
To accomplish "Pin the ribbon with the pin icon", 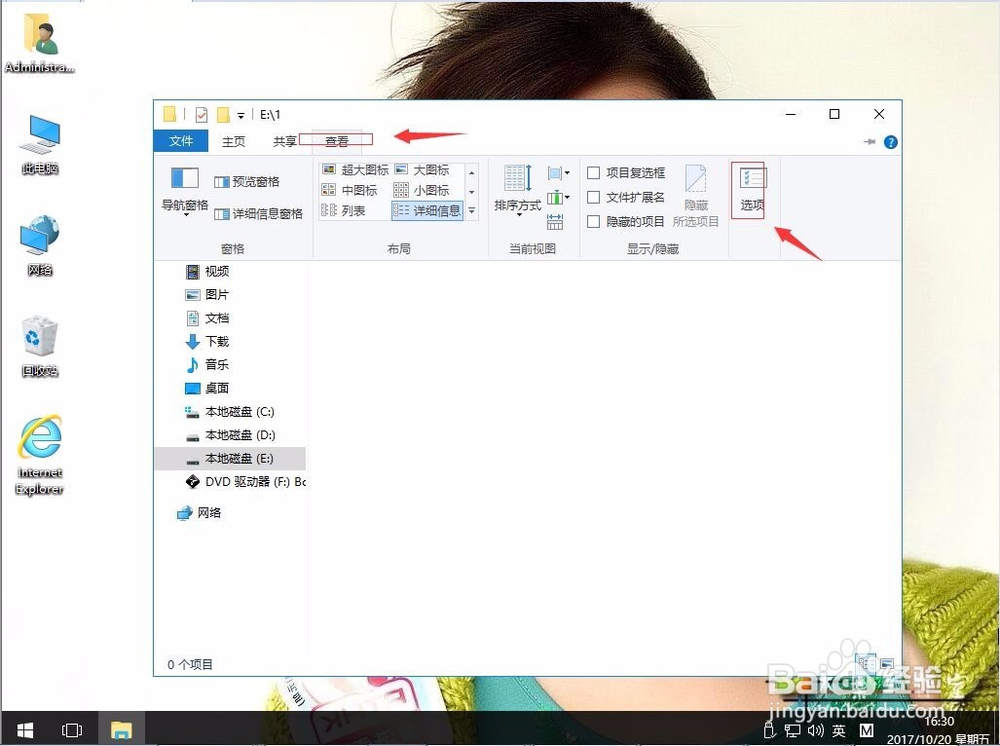I will (x=869, y=142).
